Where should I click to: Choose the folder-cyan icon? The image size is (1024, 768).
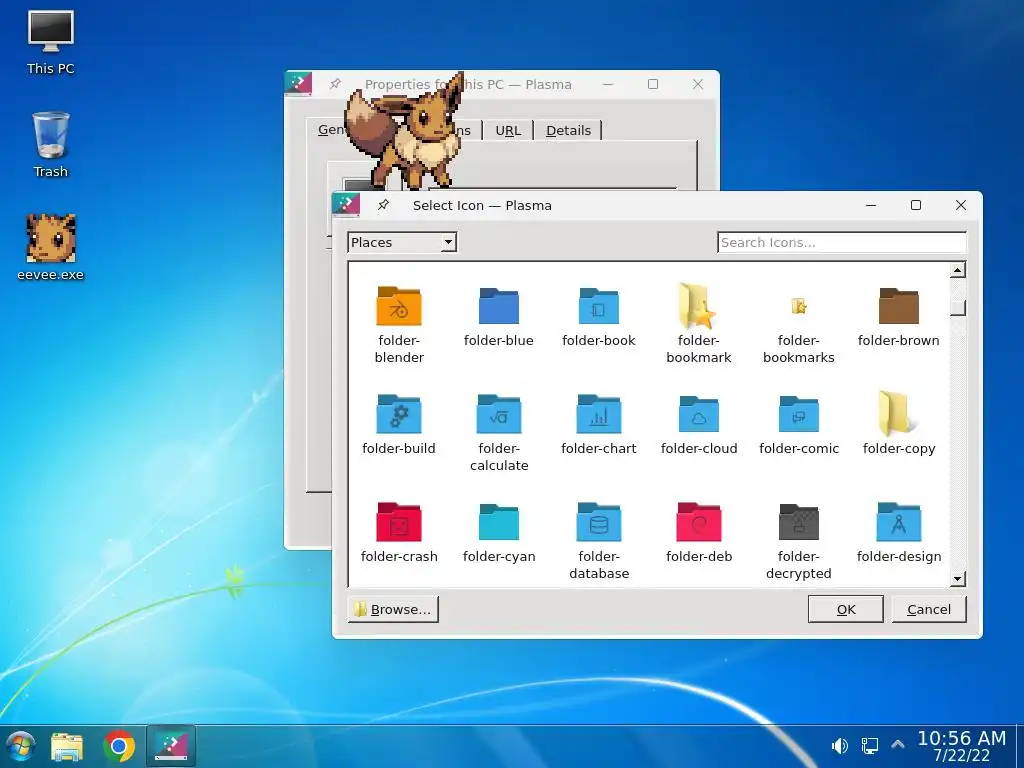[499, 522]
